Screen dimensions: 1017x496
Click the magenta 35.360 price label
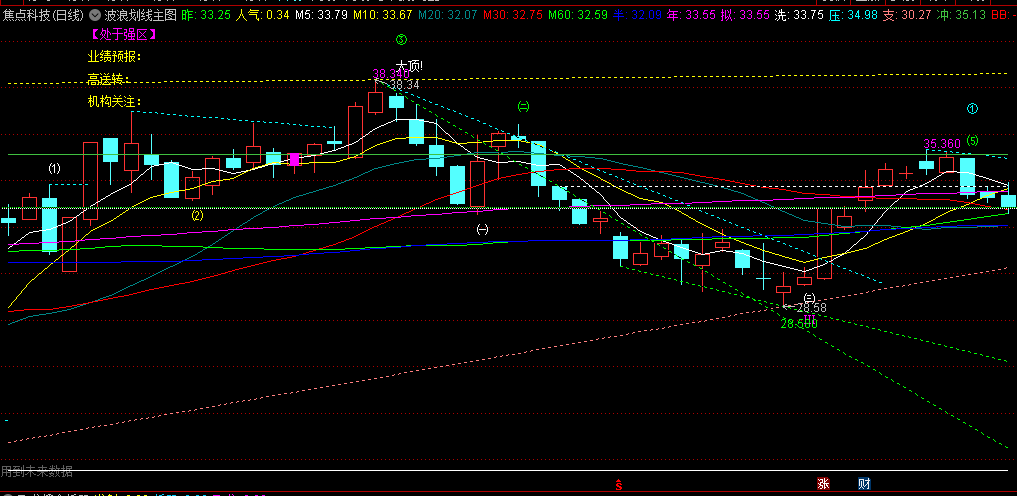click(x=942, y=143)
